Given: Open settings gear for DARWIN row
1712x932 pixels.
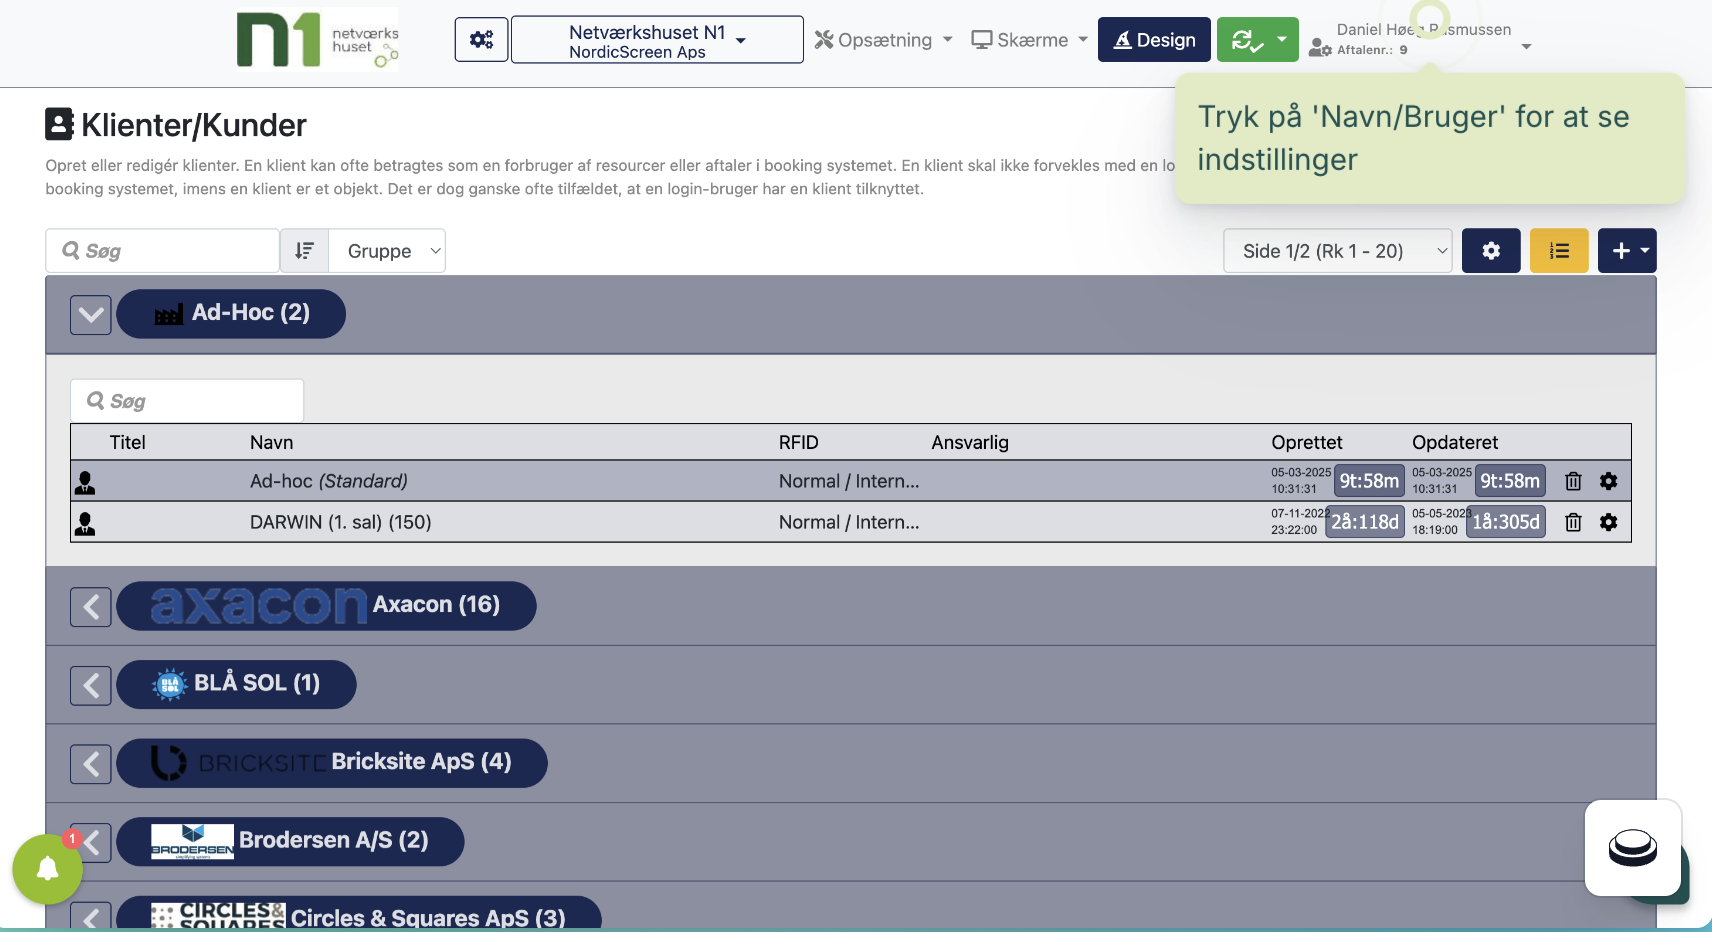Looking at the screenshot, I should (1608, 522).
